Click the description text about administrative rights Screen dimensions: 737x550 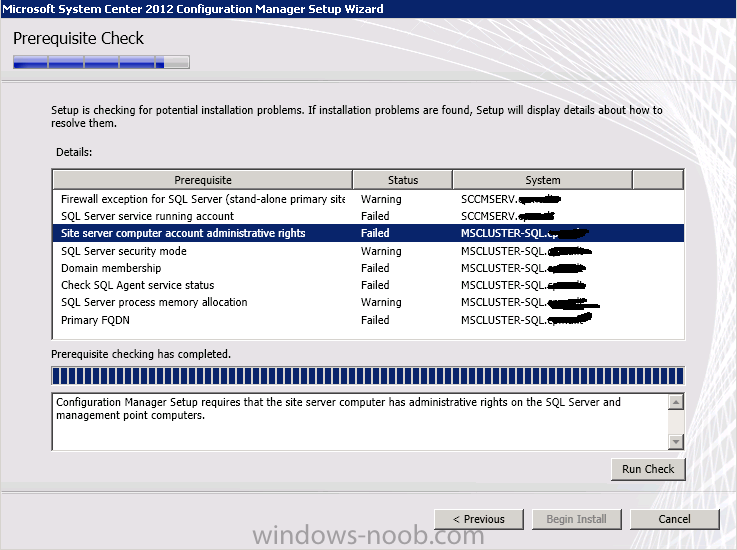click(x=338, y=409)
